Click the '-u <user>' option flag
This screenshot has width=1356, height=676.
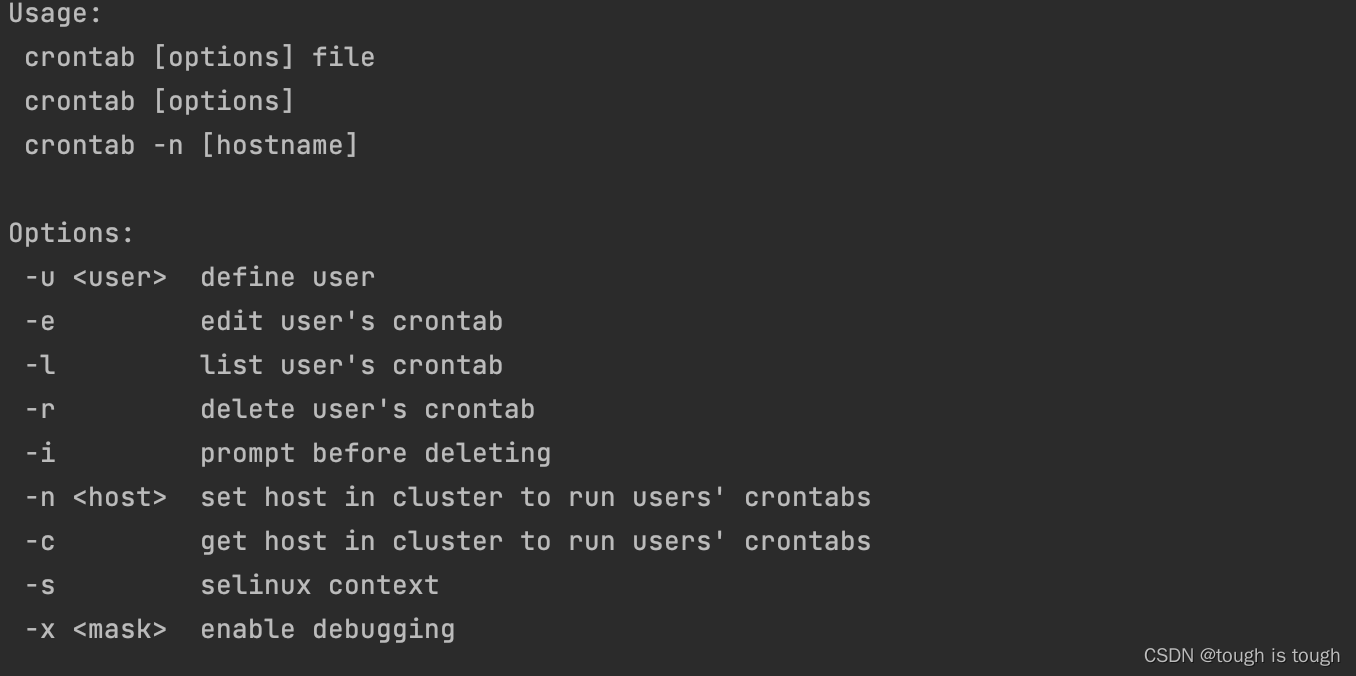[x=96, y=277]
